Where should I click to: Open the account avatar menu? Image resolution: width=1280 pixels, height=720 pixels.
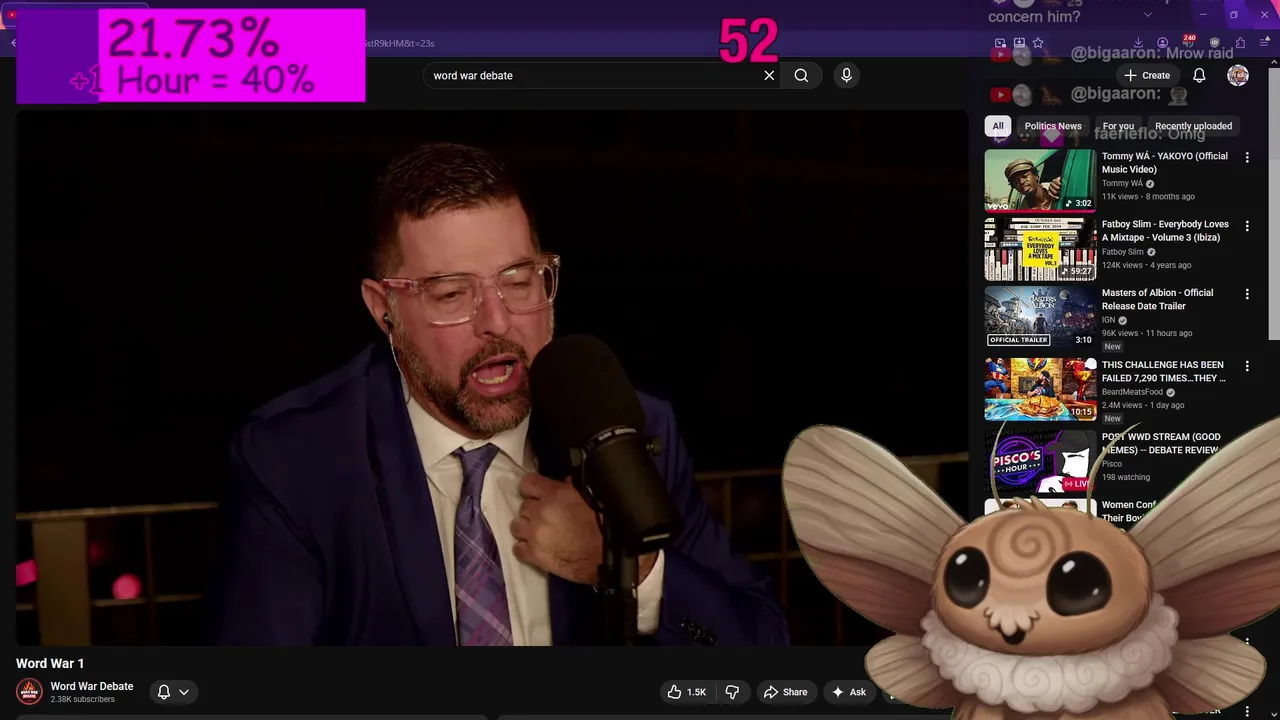pos(1238,75)
